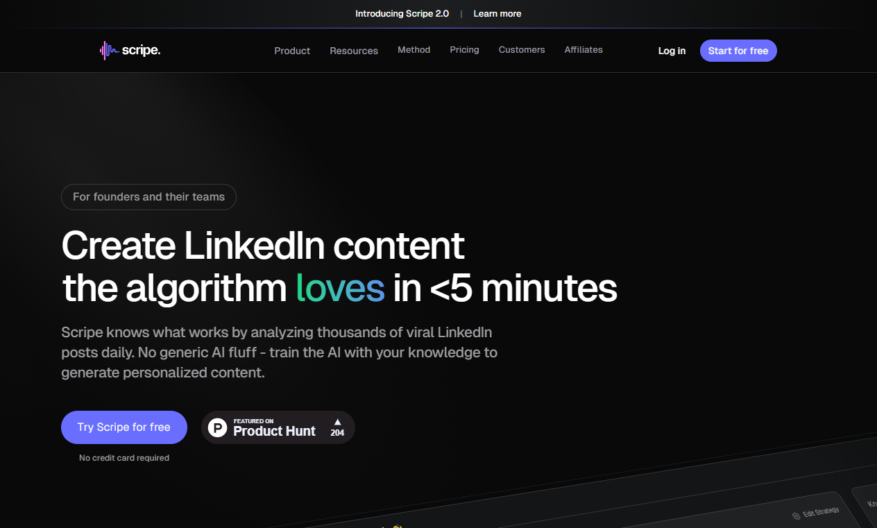Screen dimensions: 877x528
Task: Click the Log in link
Action: tap(672, 51)
